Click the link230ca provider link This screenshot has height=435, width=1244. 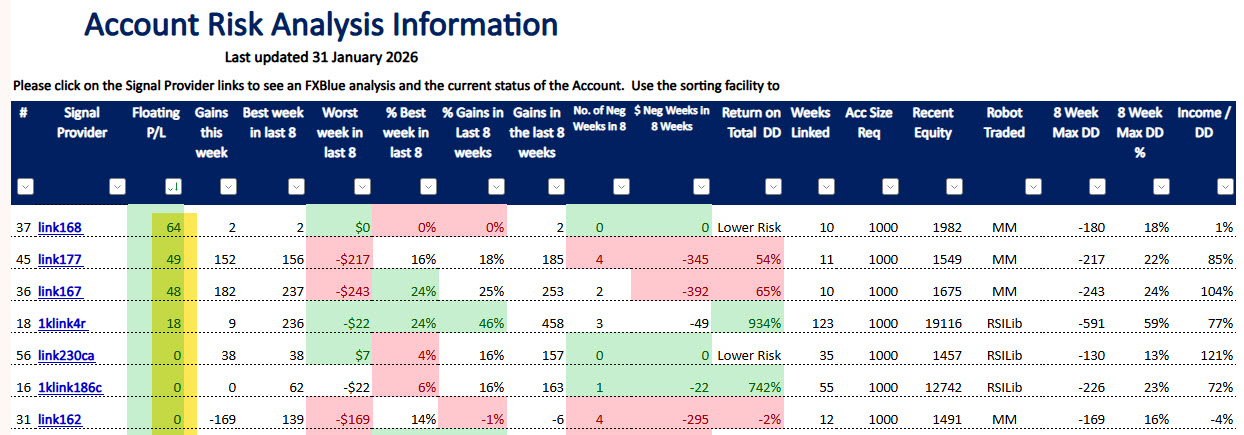(66, 355)
